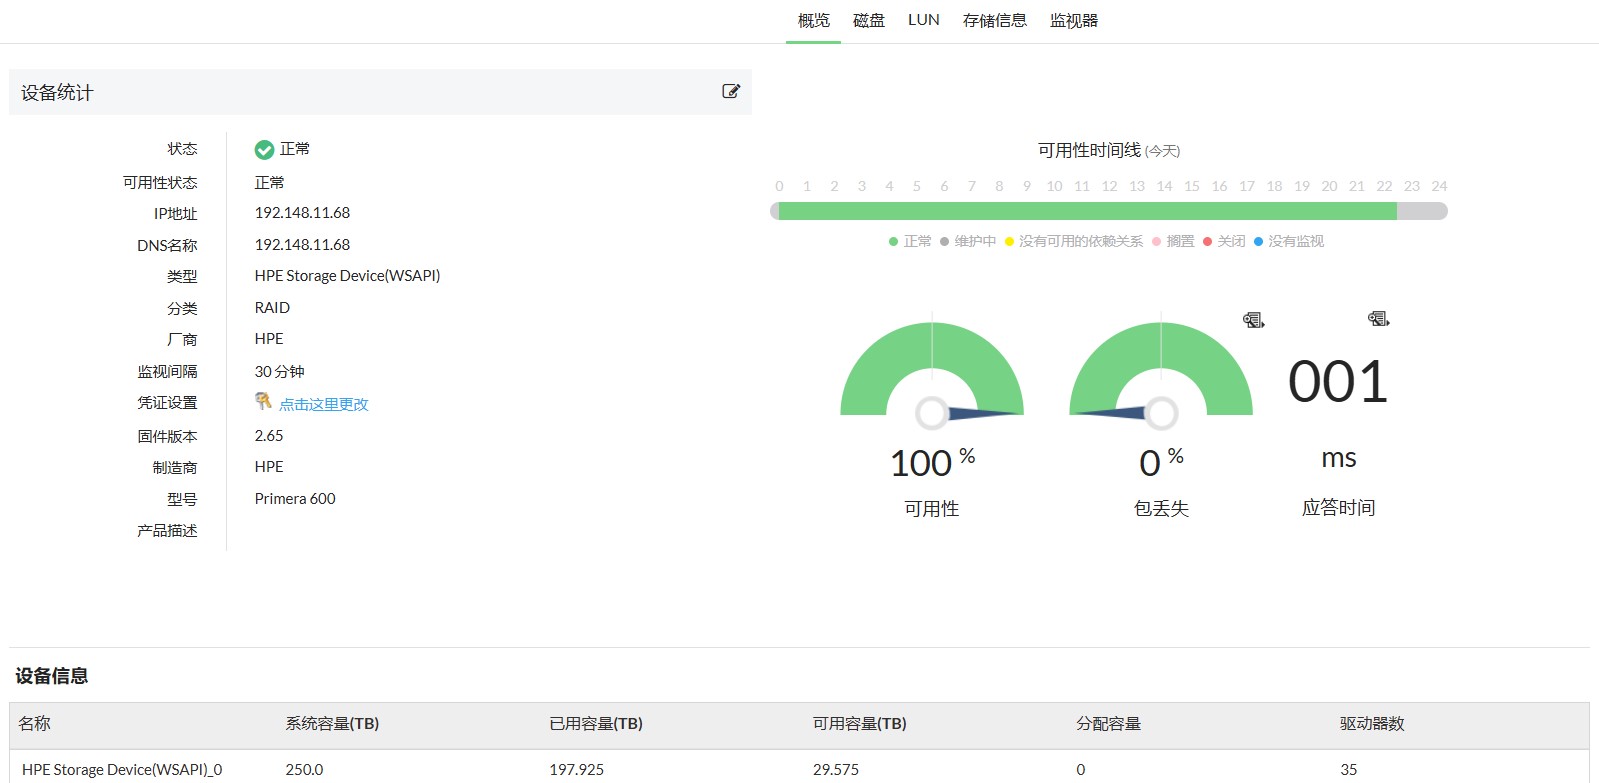Image resolution: width=1599 pixels, height=783 pixels.
Task: Click the 197.925 used capacity cell
Action: coord(577,770)
